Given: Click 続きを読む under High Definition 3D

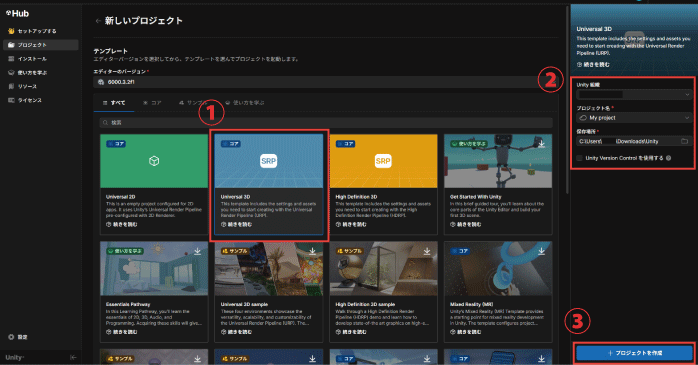Looking at the screenshot, I should pos(351,224).
